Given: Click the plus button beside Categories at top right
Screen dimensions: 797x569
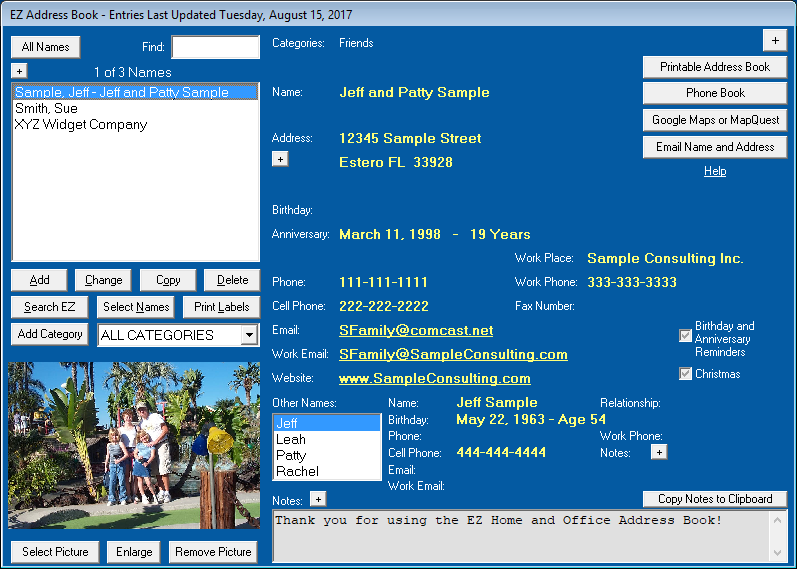Looking at the screenshot, I should (x=775, y=41).
